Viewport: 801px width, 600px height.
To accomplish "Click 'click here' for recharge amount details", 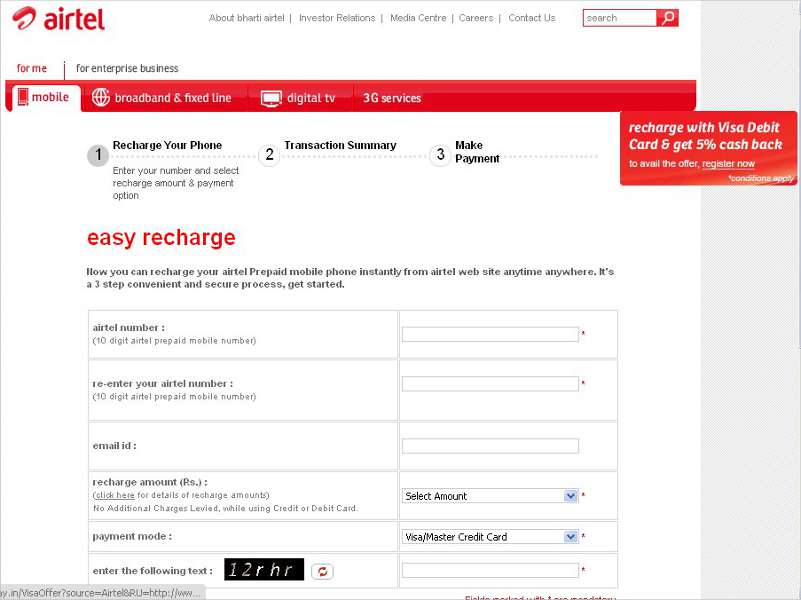I will (x=115, y=495).
